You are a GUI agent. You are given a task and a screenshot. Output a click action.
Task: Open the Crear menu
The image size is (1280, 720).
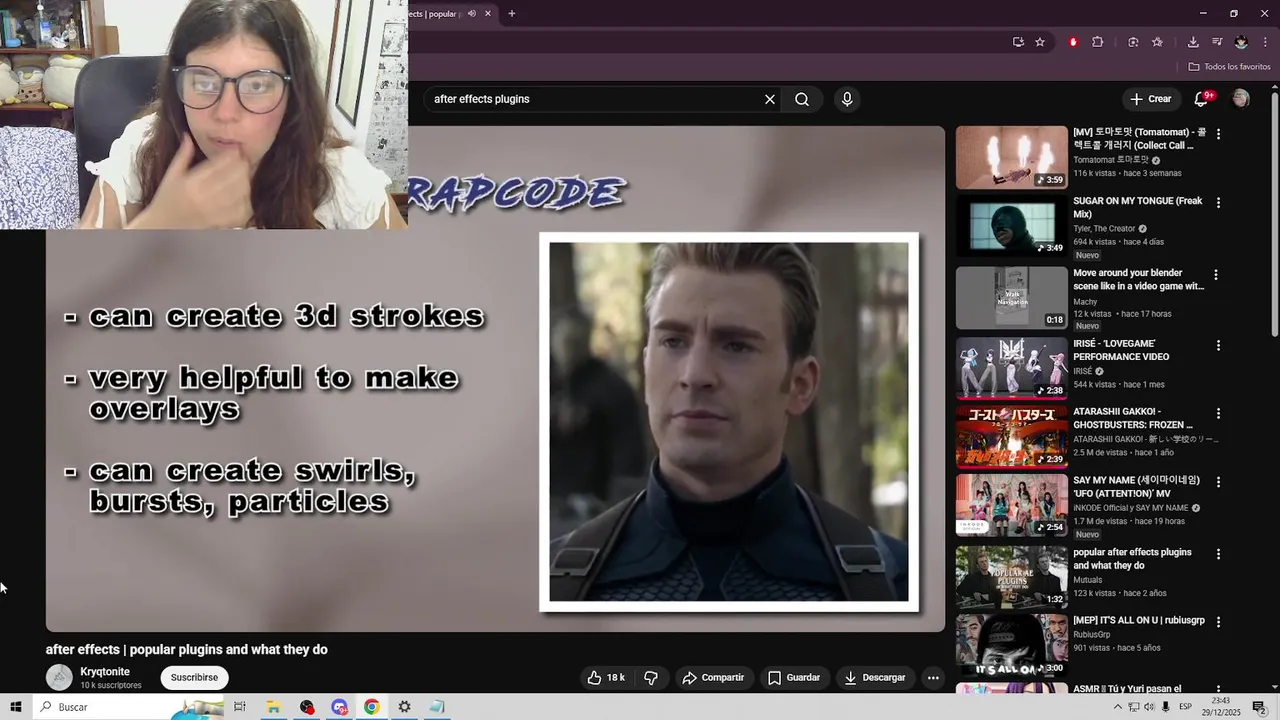click(1151, 99)
